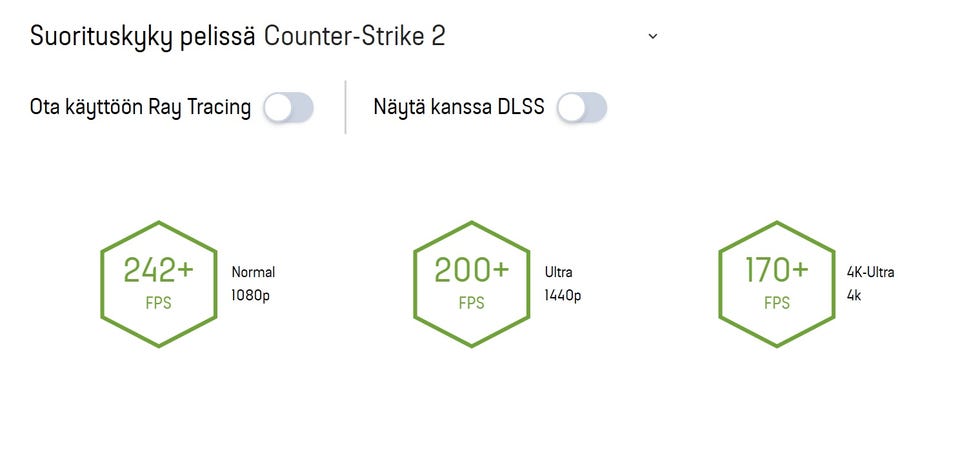Pick the 170+ FPS hexagon badge
Viewport: 960px width, 475px height.
(777, 284)
